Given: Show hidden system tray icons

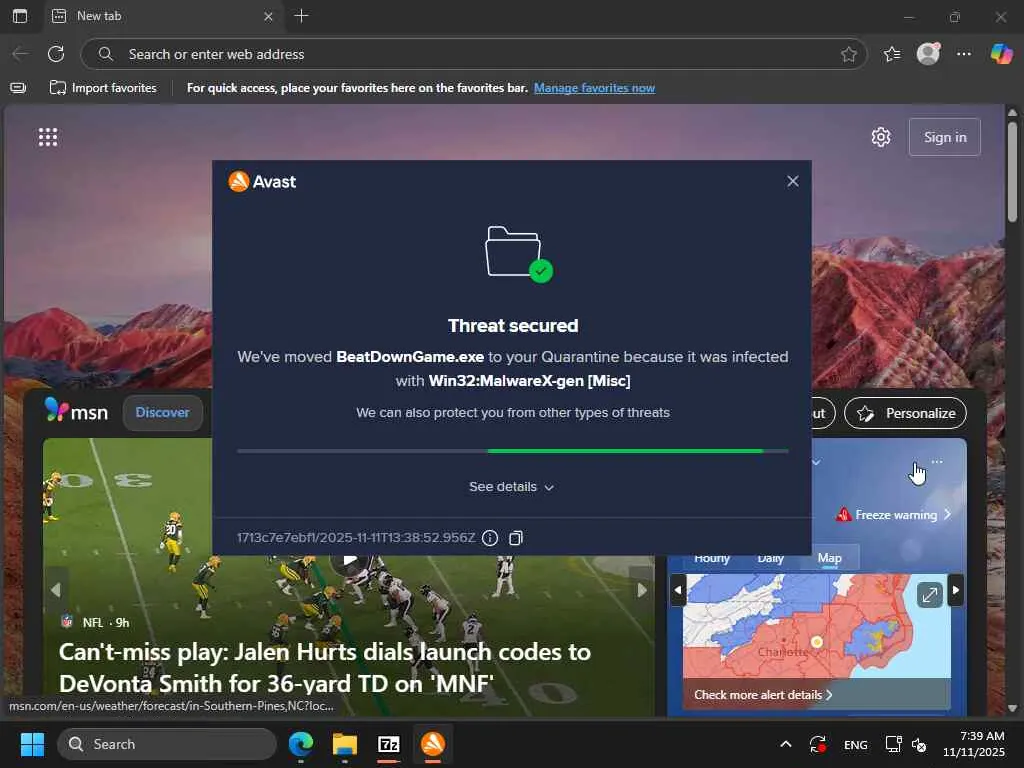Looking at the screenshot, I should (786, 744).
